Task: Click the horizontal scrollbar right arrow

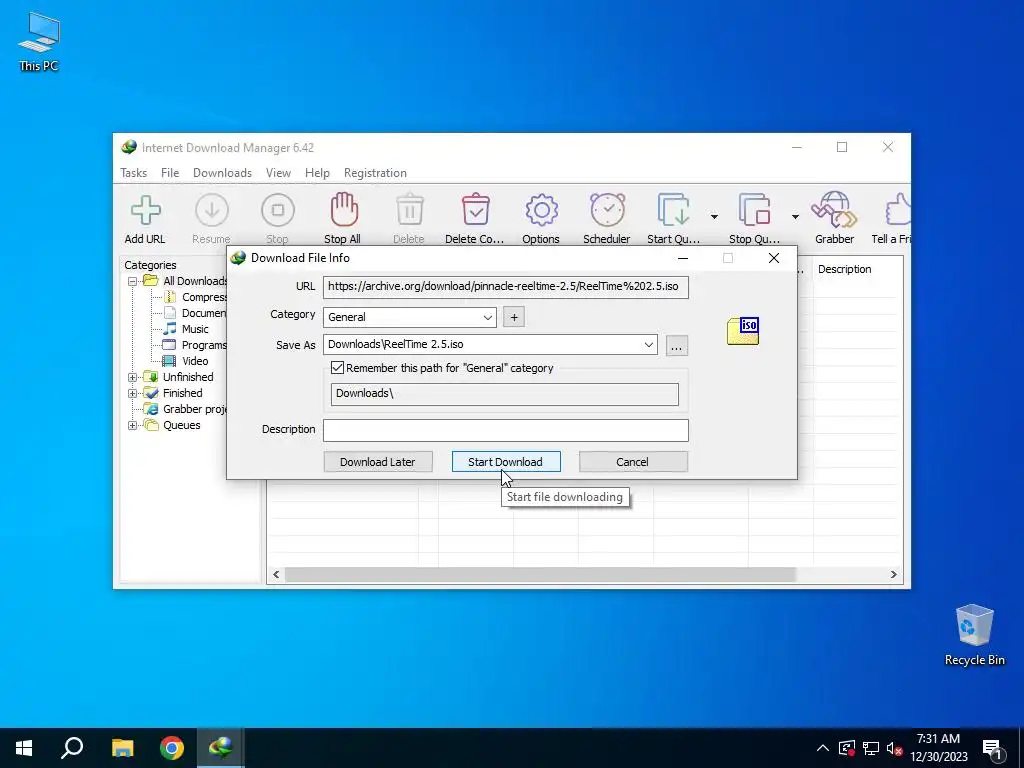Action: pos(893,574)
